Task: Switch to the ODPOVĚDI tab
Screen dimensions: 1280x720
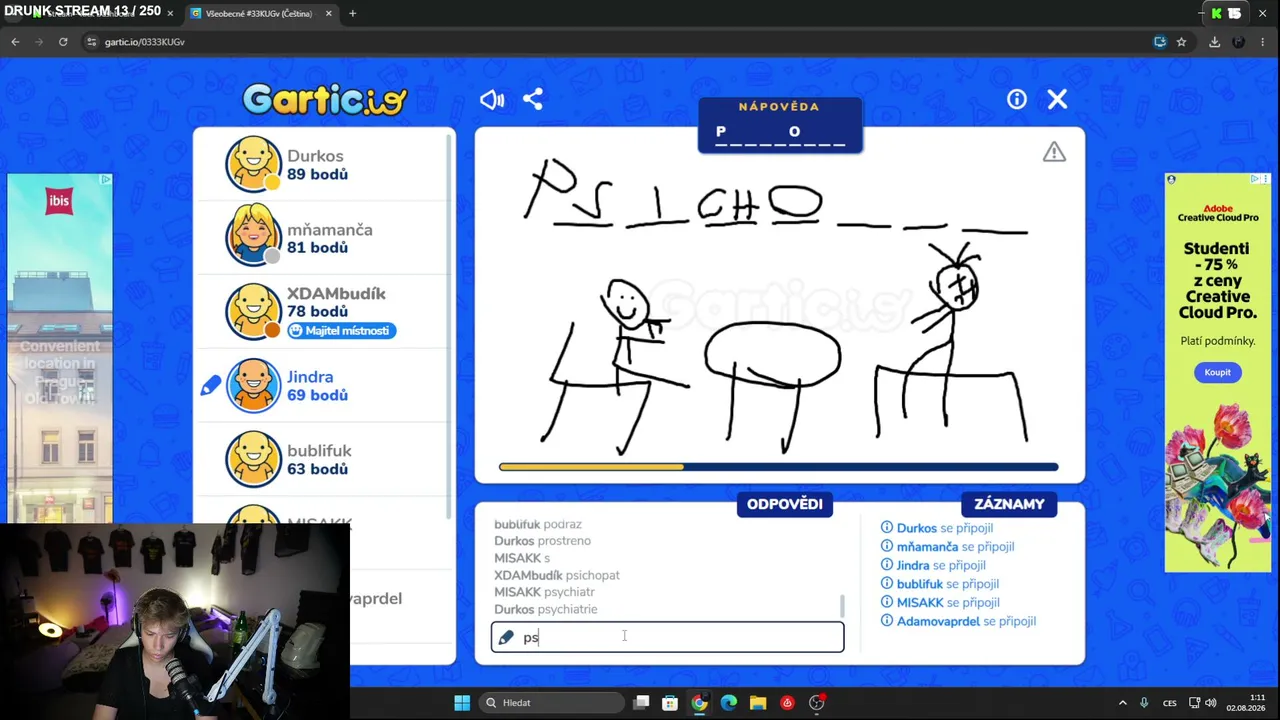Action: click(785, 504)
